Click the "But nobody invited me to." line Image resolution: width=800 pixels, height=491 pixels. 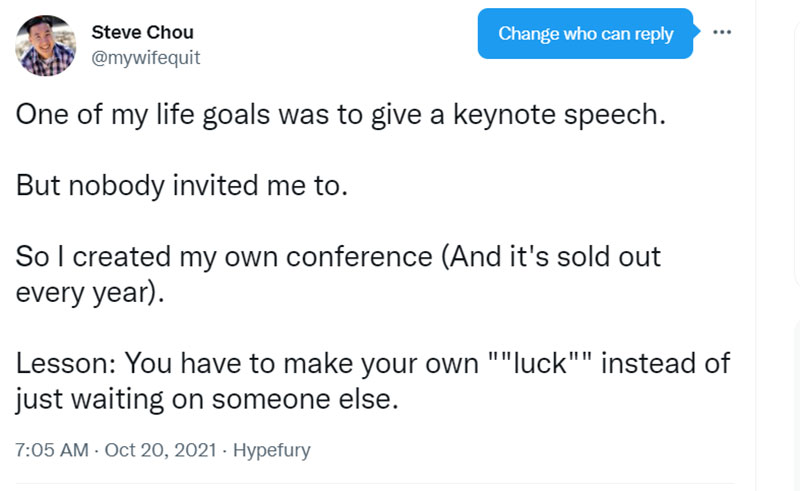pyautogui.click(x=182, y=186)
